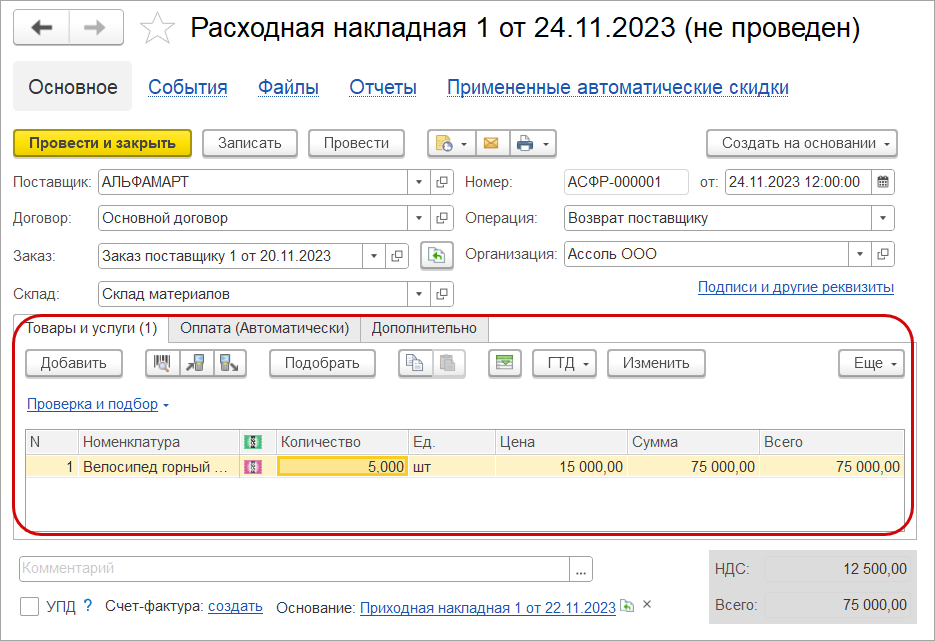Click the envelope email icon
Viewport: 935px width, 641px height.
(x=490, y=143)
